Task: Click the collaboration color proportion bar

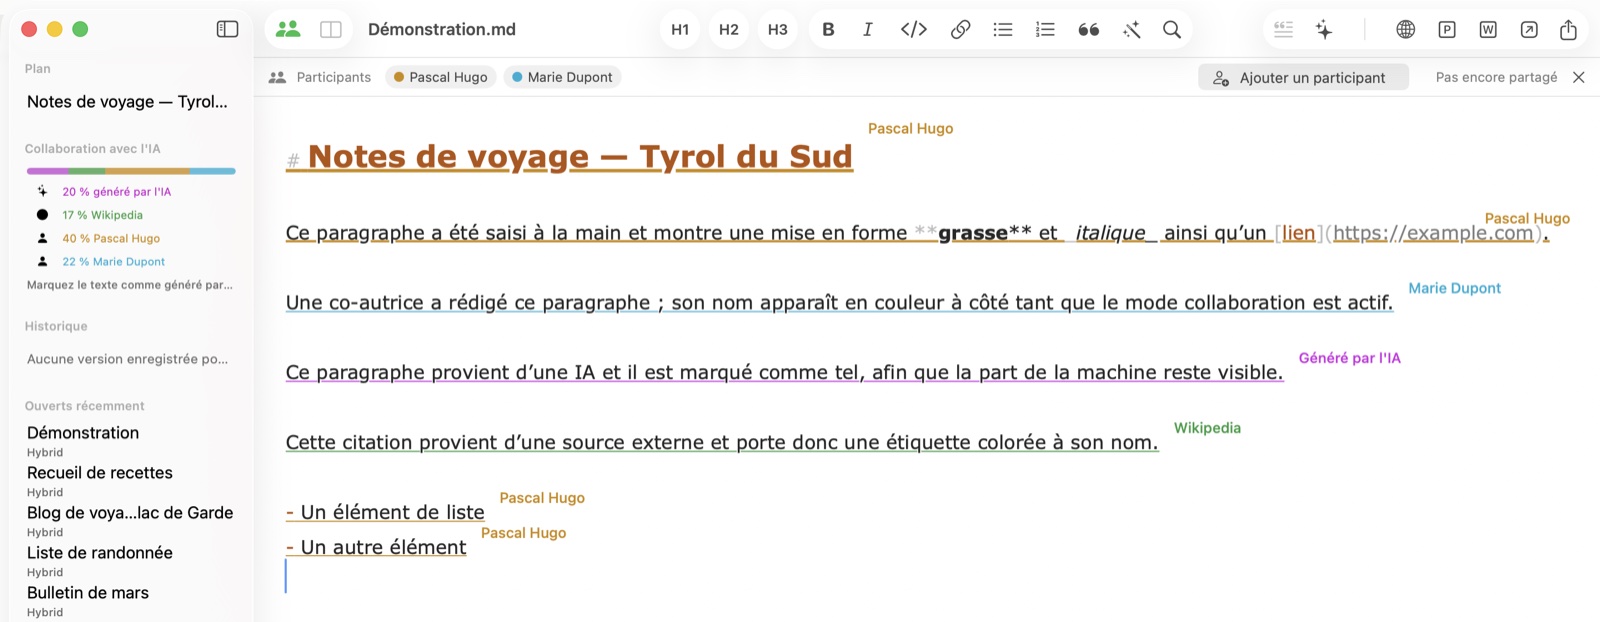Action: point(131,171)
